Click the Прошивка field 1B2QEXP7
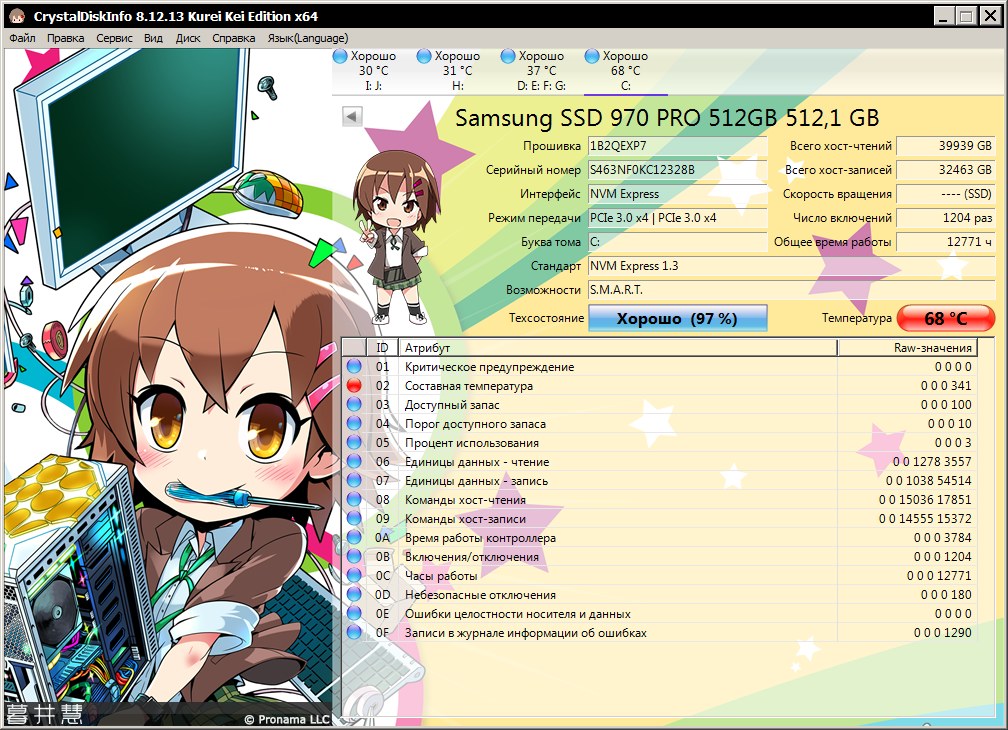 click(678, 146)
